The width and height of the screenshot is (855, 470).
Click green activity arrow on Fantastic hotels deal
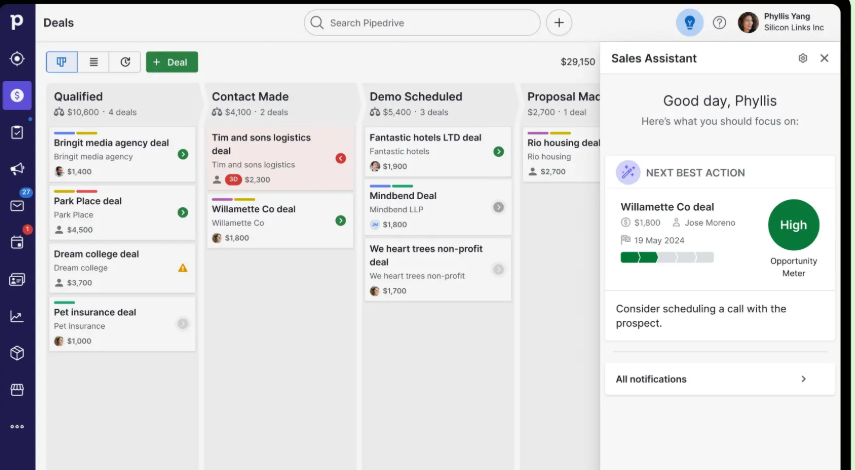pyautogui.click(x=498, y=152)
